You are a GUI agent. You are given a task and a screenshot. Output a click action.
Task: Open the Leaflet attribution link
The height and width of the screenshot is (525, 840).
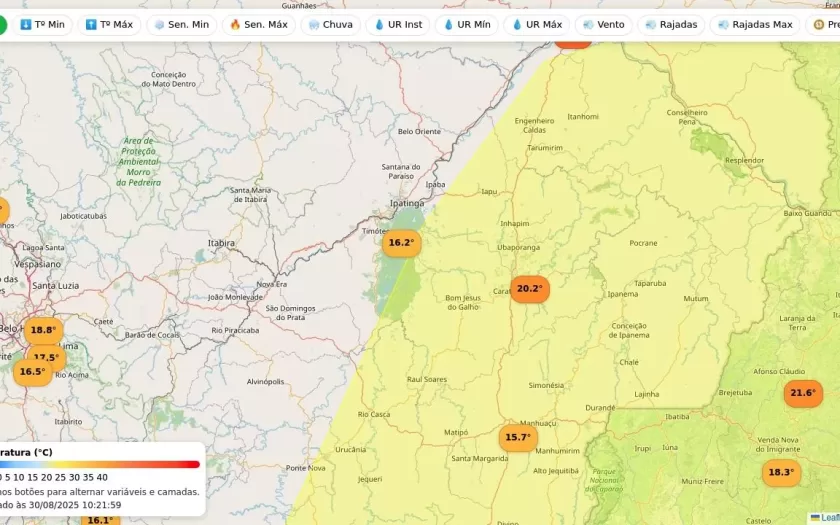[829, 518]
